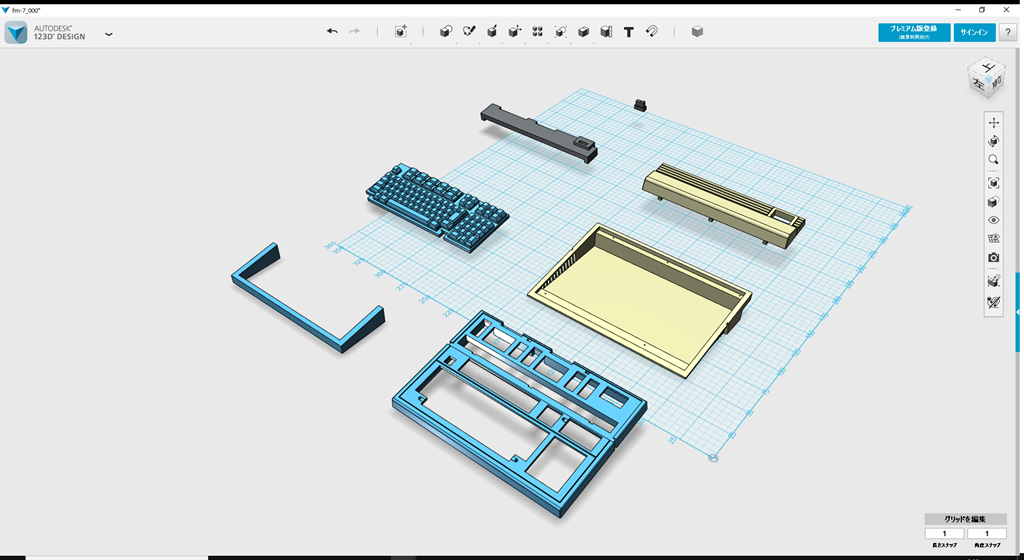Screen dimensions: 1024x560
Task: Open the 123D Design application menu arrow
Action: click(x=109, y=34)
